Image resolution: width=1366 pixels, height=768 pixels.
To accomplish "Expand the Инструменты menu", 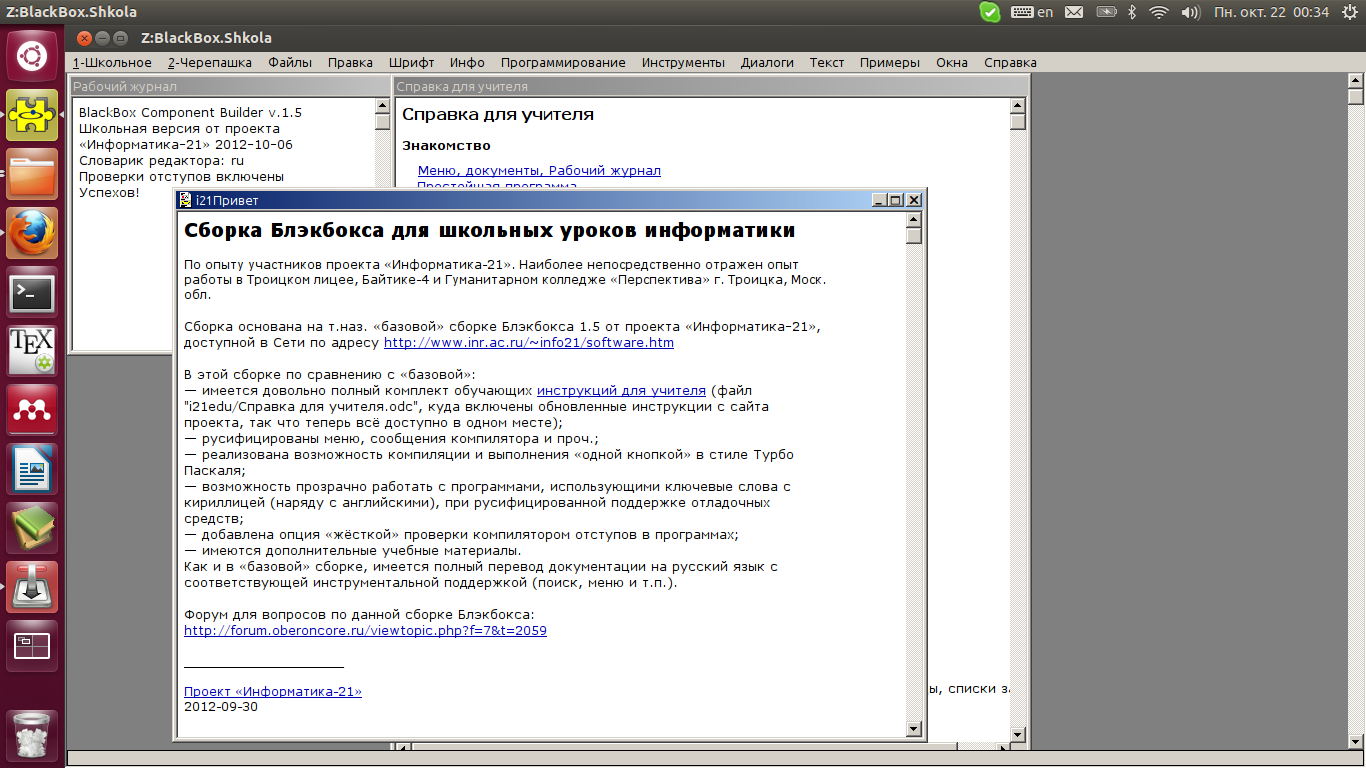I will click(x=683, y=62).
